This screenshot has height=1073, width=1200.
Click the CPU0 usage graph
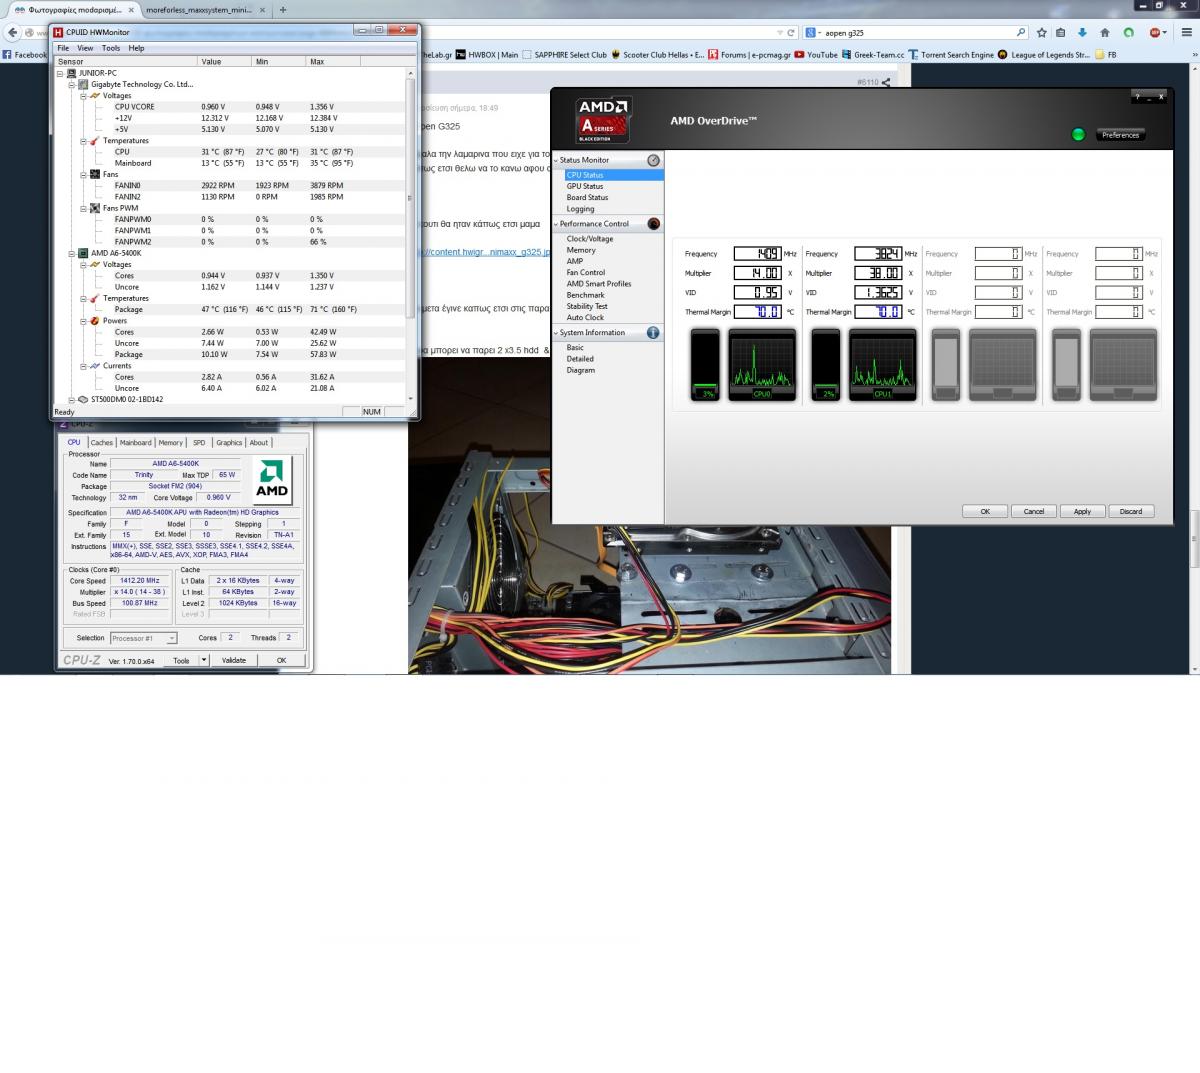tap(762, 364)
